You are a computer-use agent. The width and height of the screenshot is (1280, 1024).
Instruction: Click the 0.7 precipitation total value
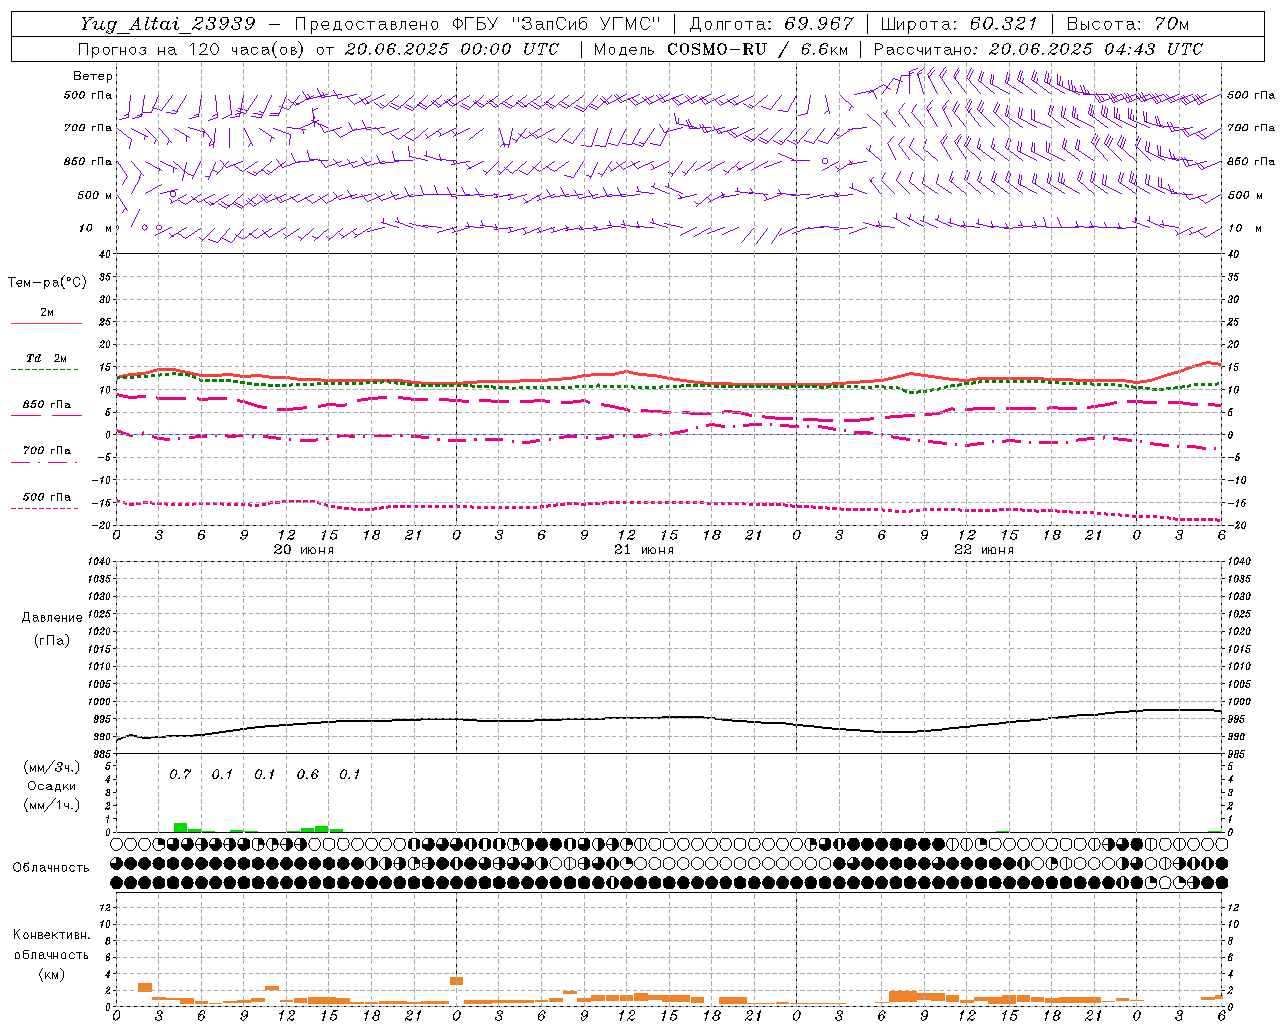[180, 775]
